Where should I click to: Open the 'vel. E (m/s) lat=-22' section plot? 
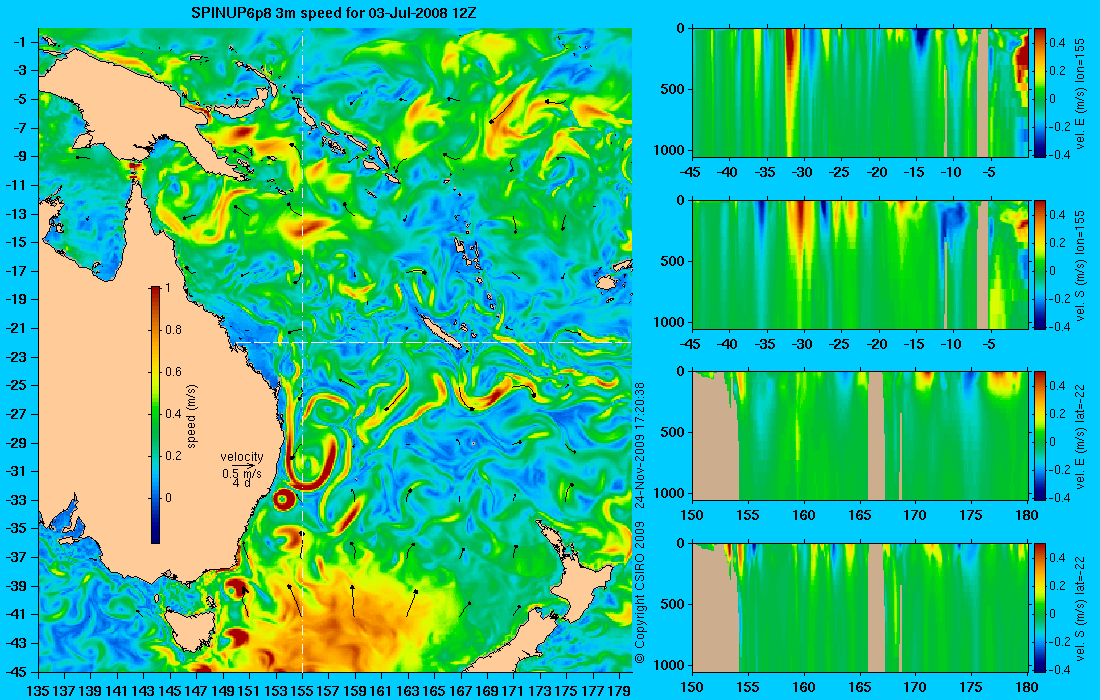[x=861, y=436]
